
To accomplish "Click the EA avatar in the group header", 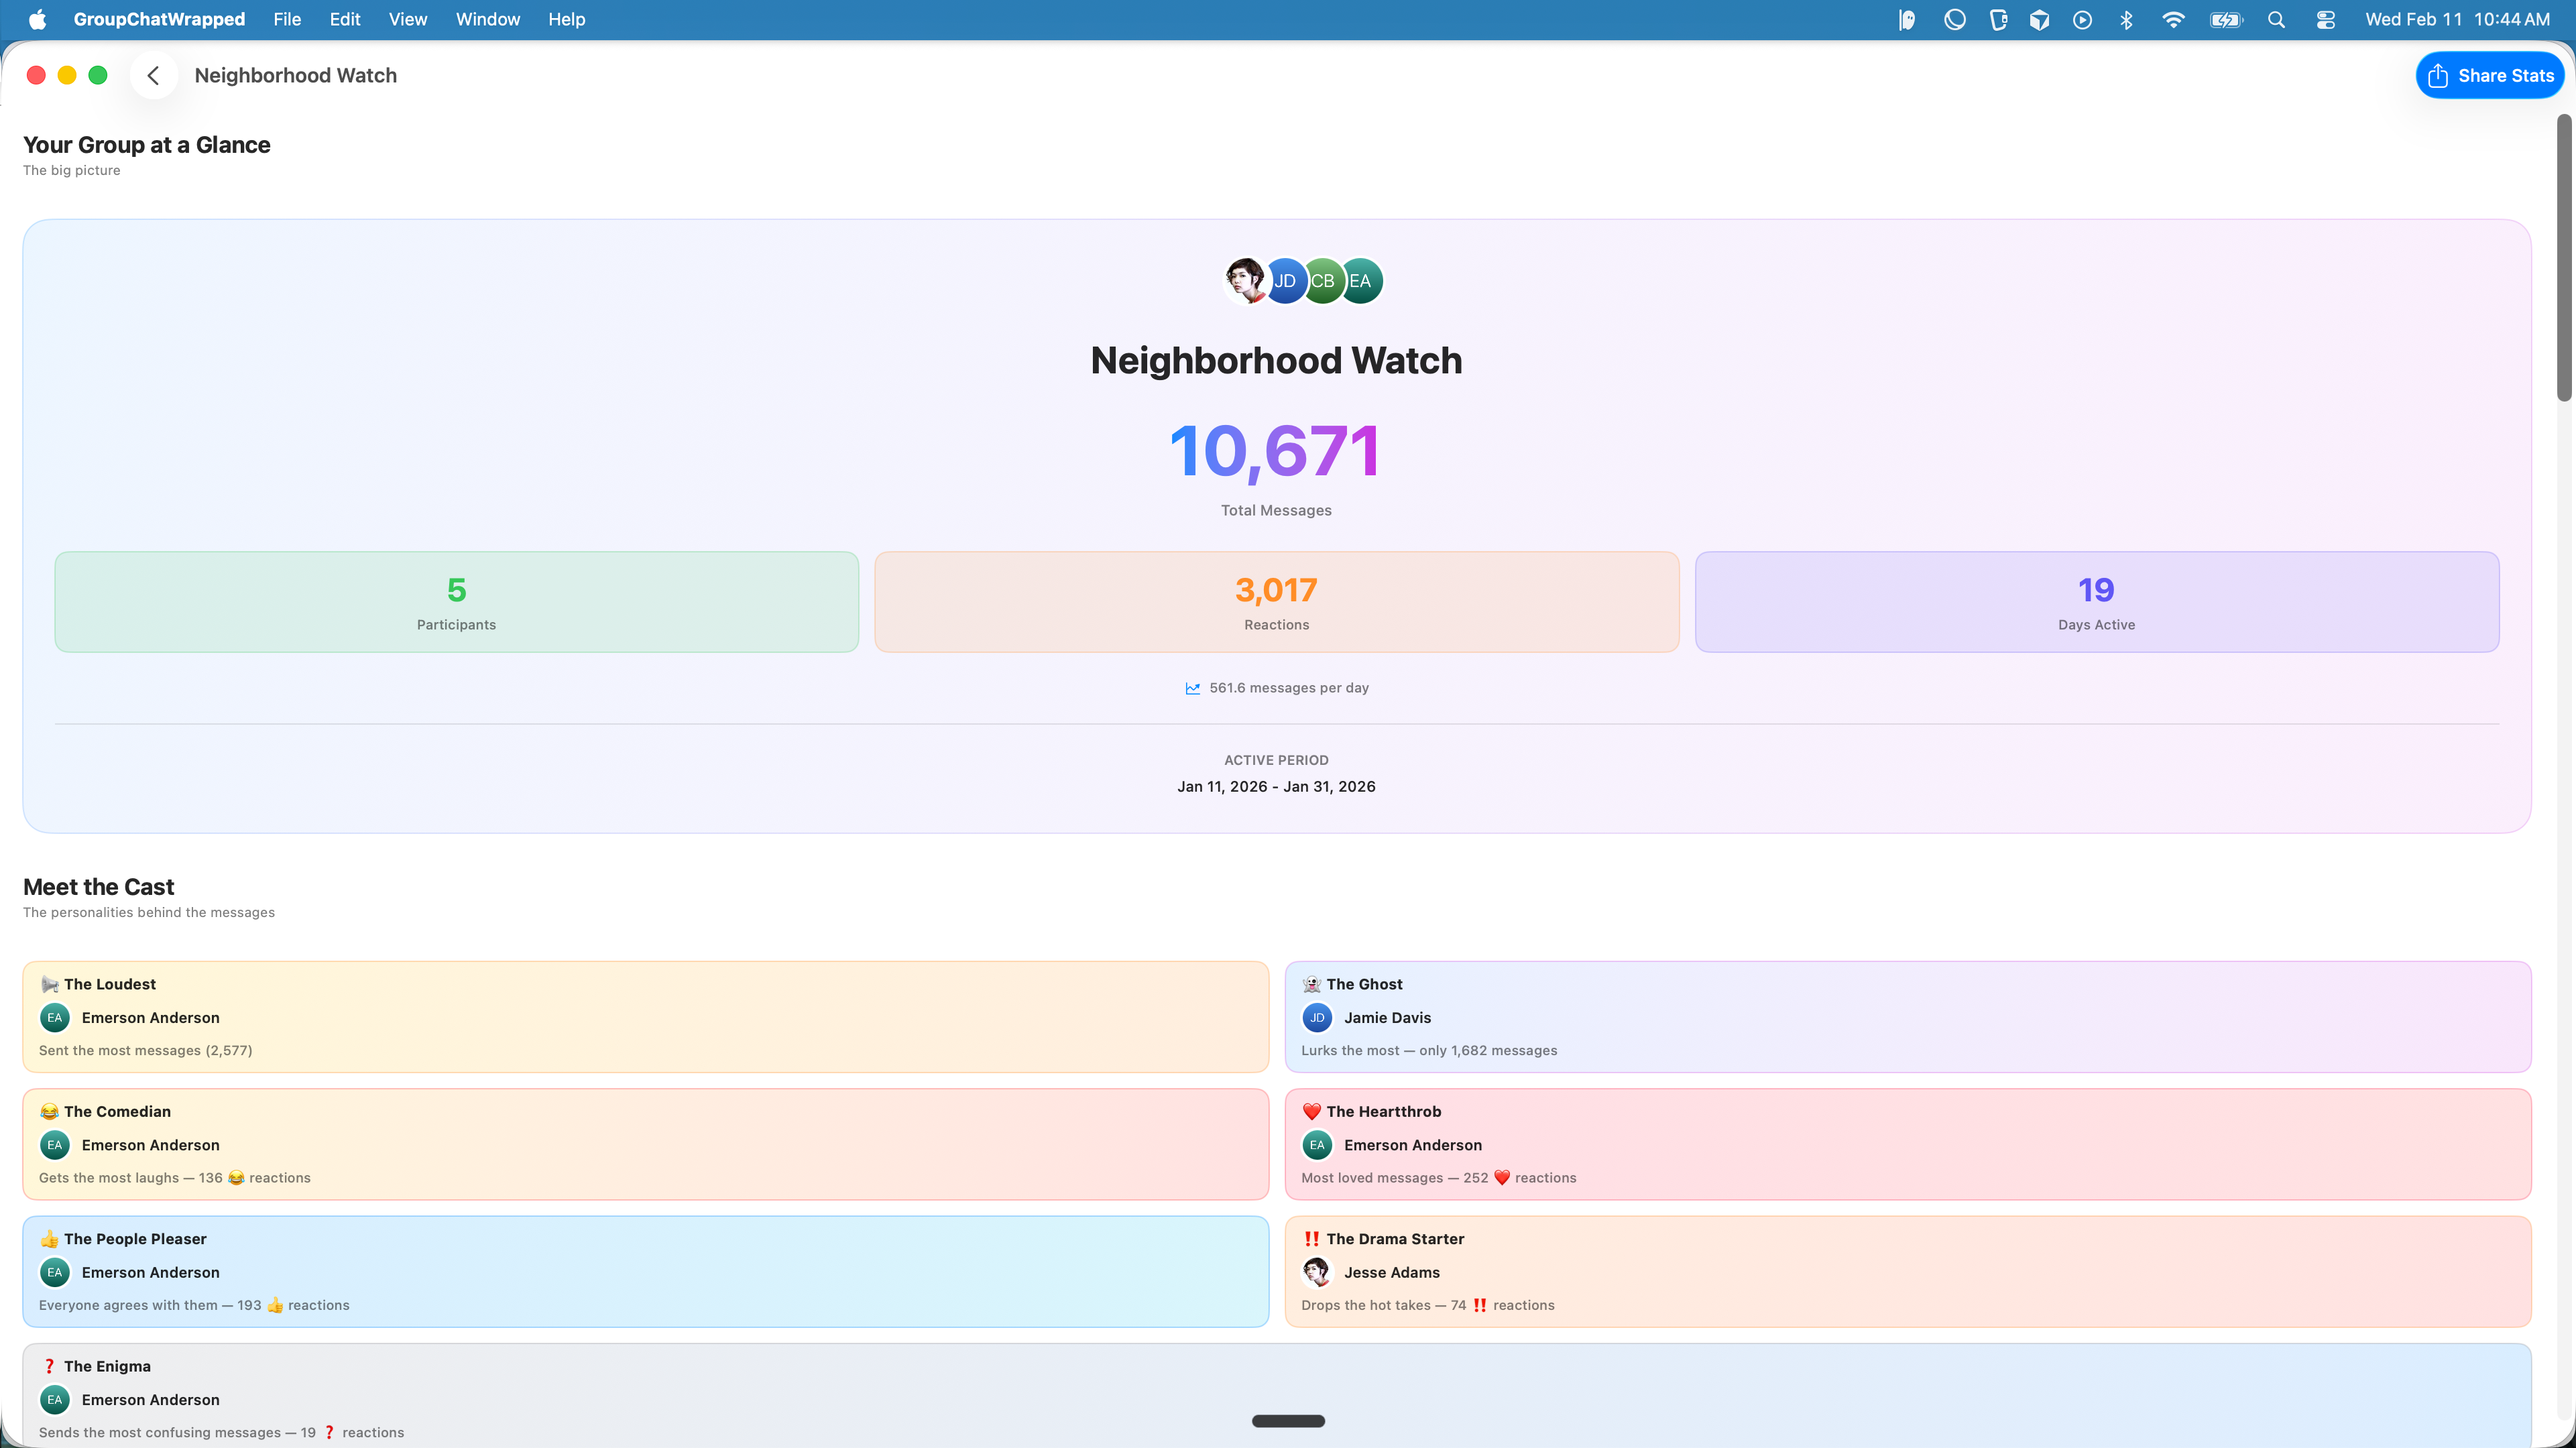I will click(1360, 281).
